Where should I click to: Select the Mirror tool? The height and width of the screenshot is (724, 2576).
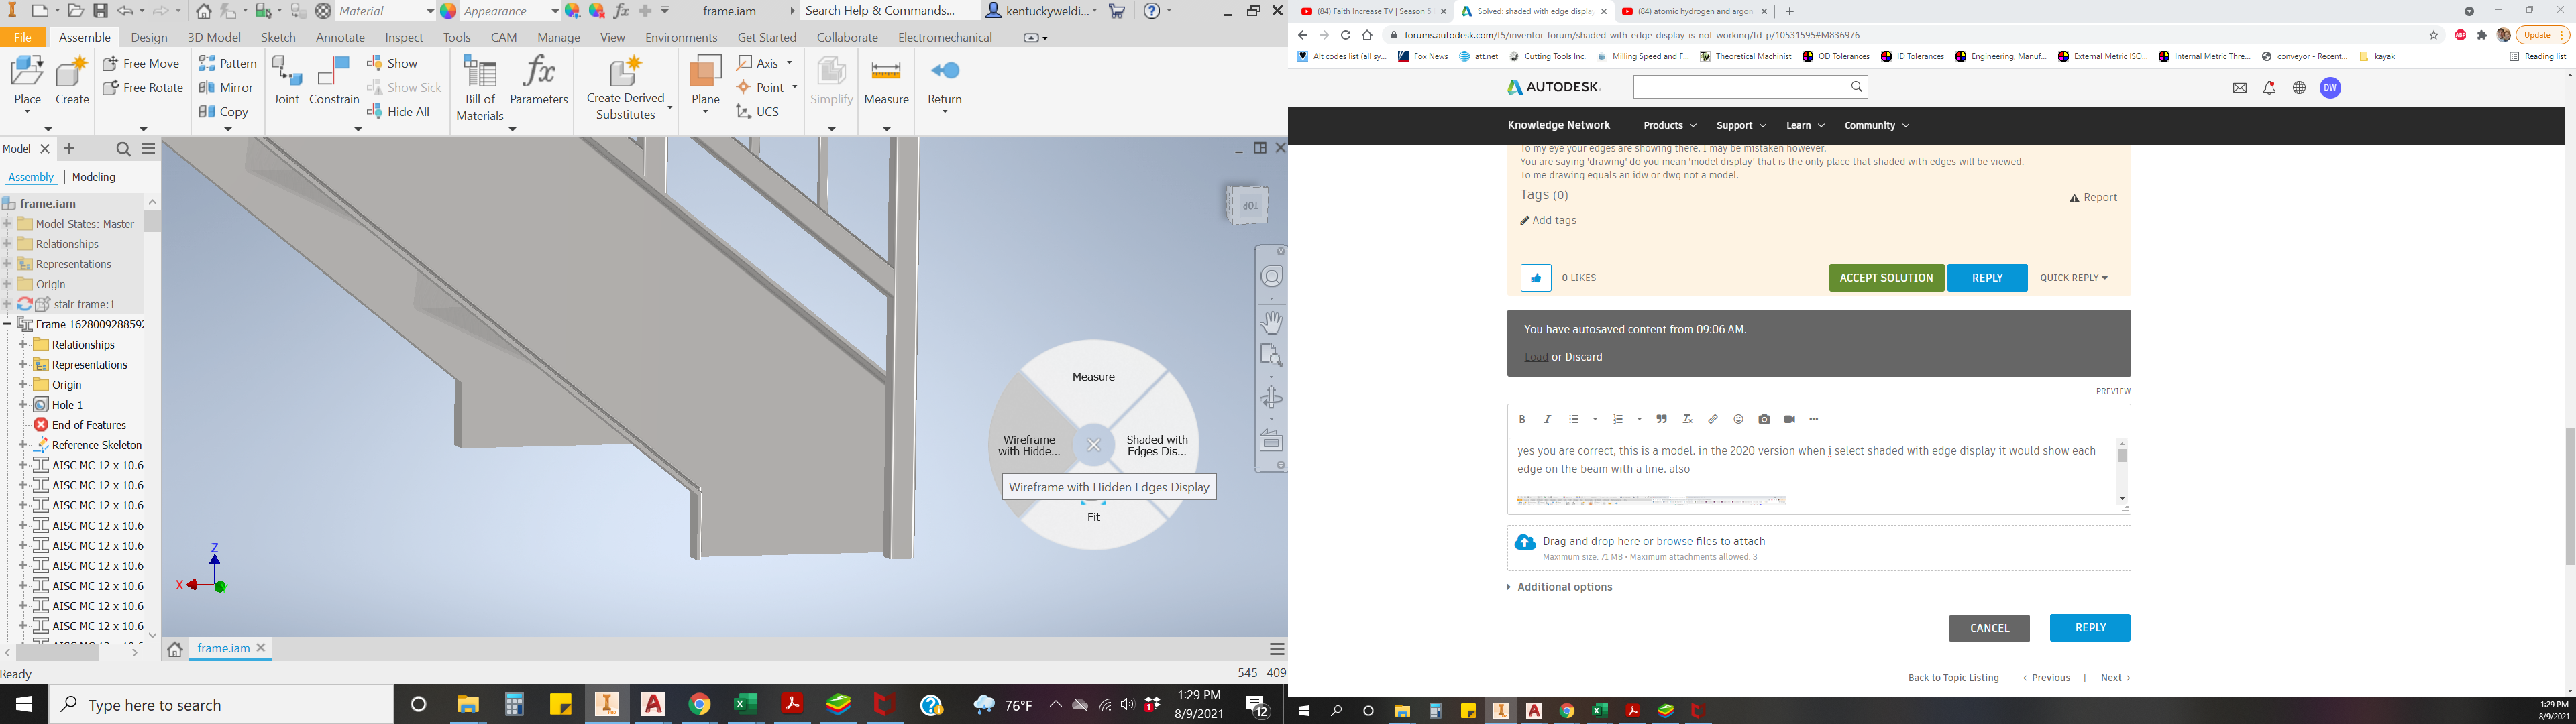tap(227, 87)
